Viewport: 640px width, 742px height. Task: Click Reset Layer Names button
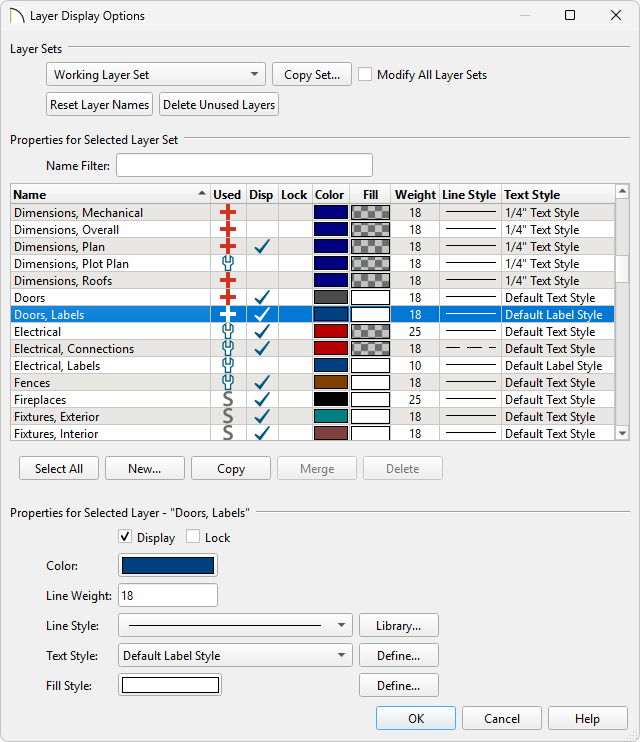(x=99, y=104)
